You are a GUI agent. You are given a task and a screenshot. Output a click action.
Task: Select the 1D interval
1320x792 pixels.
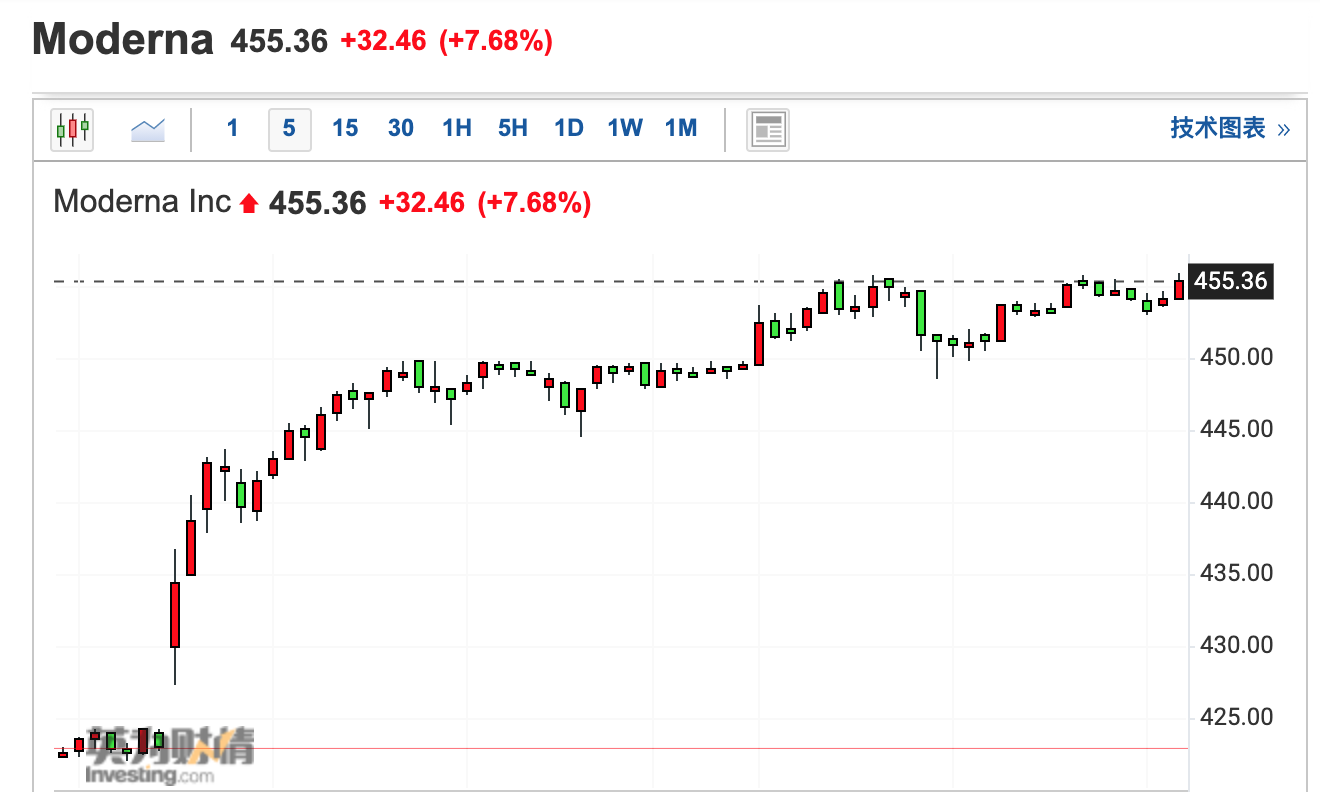coord(569,128)
